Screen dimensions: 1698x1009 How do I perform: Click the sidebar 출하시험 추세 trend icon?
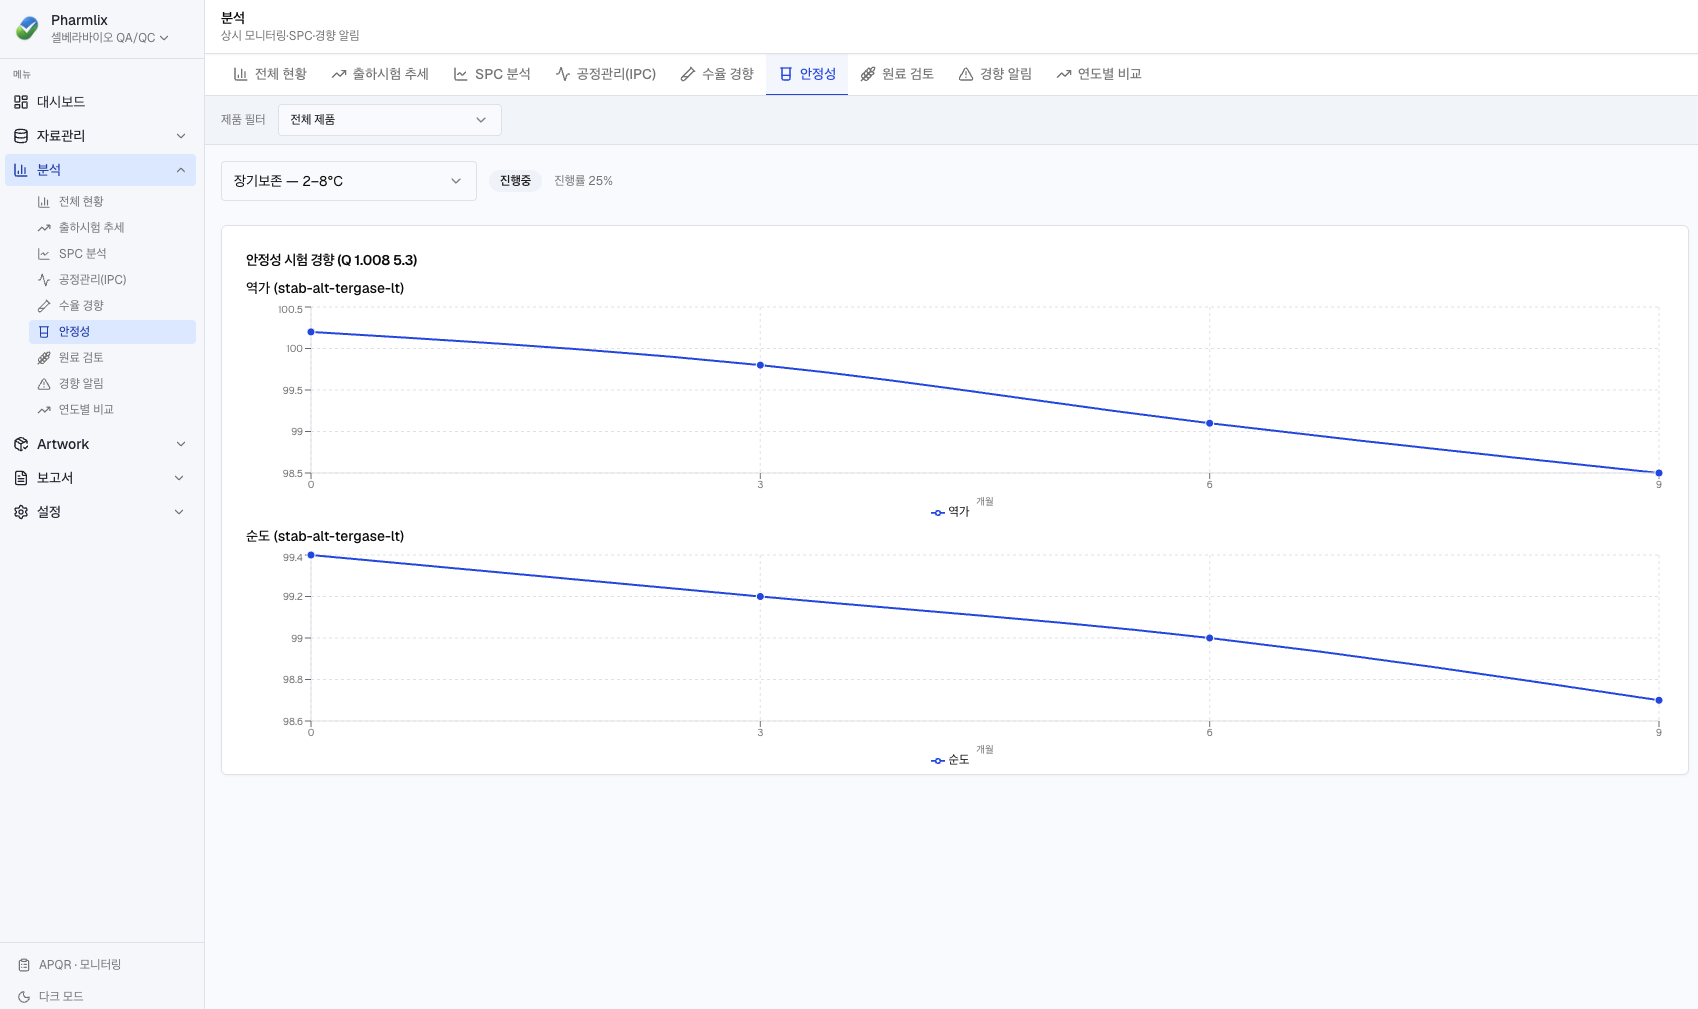pos(44,228)
